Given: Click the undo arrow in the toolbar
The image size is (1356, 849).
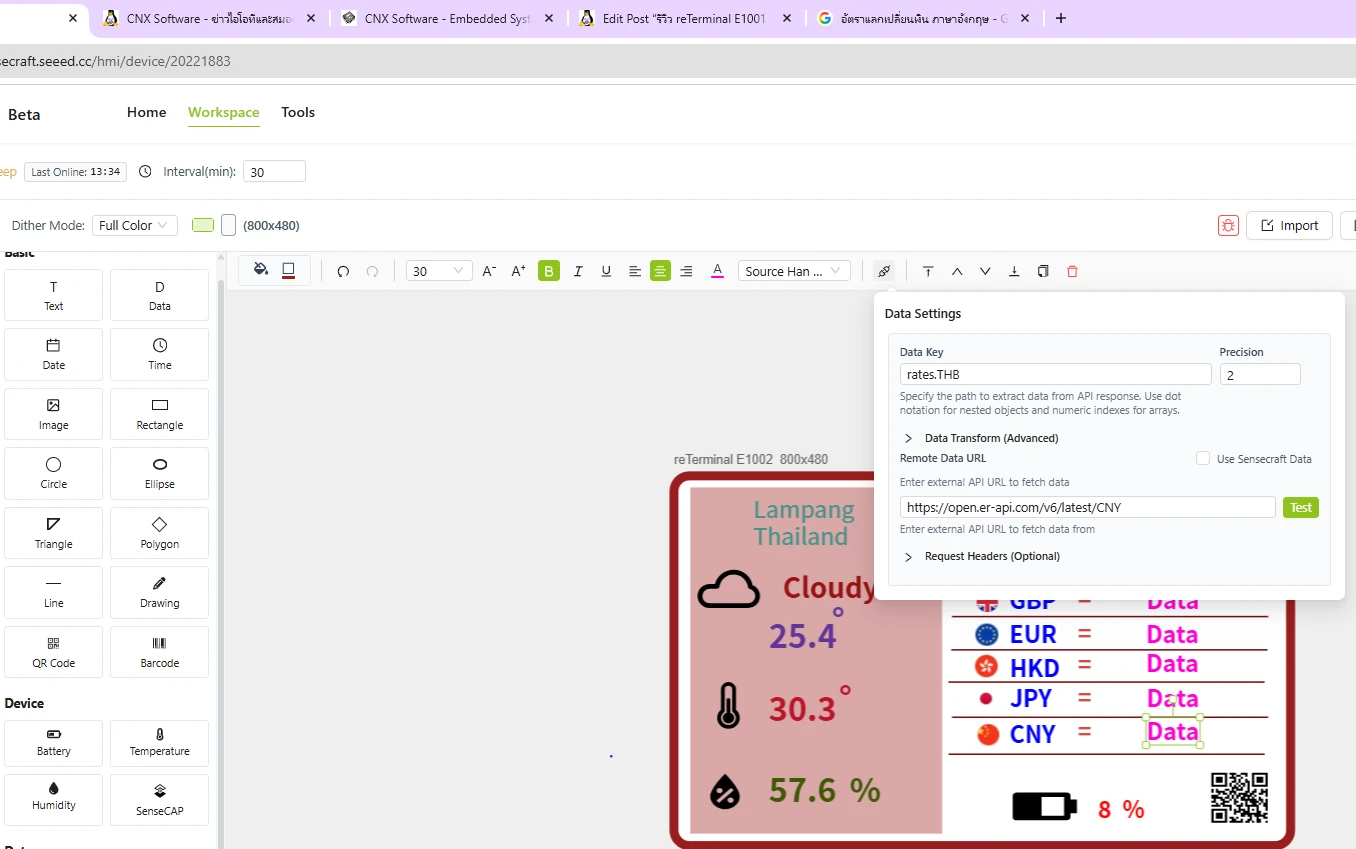Looking at the screenshot, I should (343, 271).
